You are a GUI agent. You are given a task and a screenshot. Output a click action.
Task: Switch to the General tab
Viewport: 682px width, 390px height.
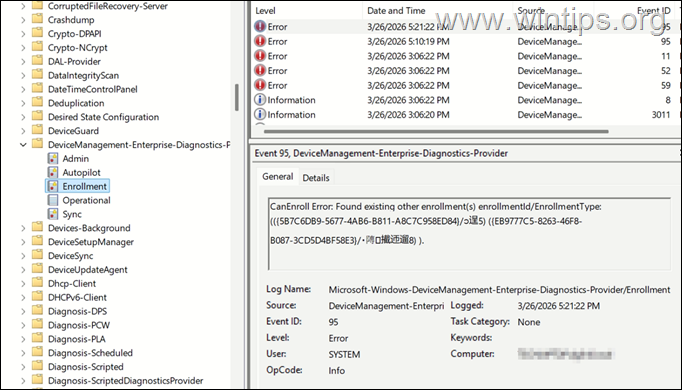point(277,177)
